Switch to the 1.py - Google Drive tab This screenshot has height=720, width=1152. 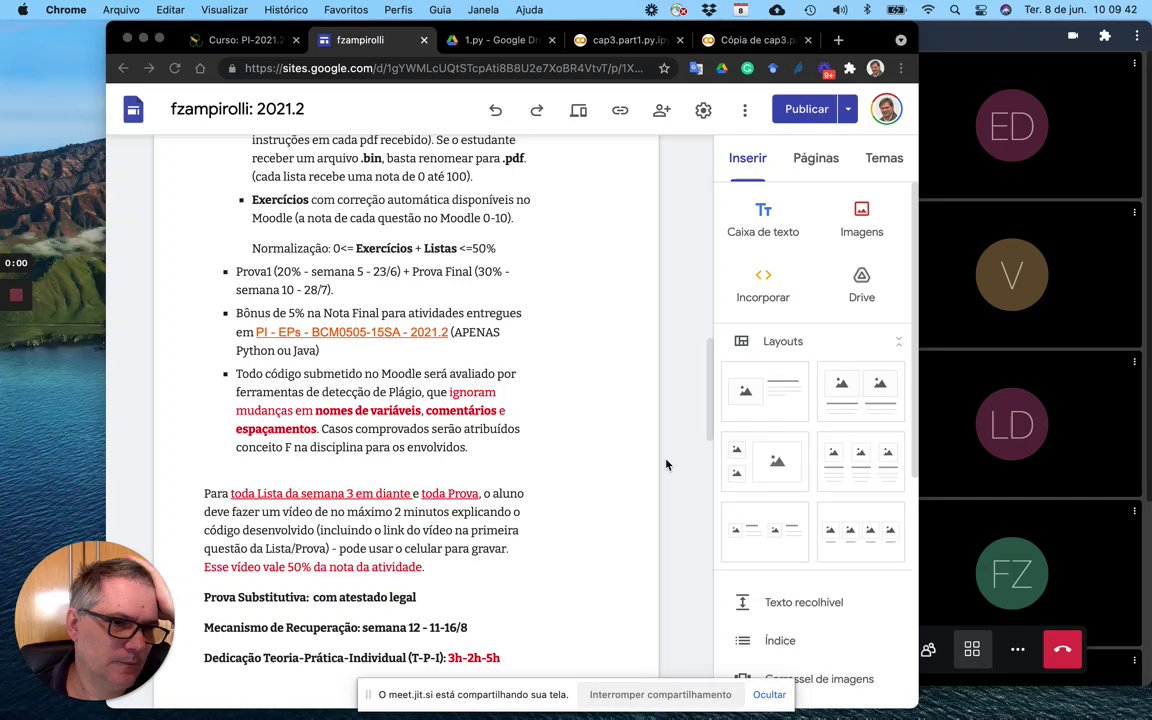500,40
